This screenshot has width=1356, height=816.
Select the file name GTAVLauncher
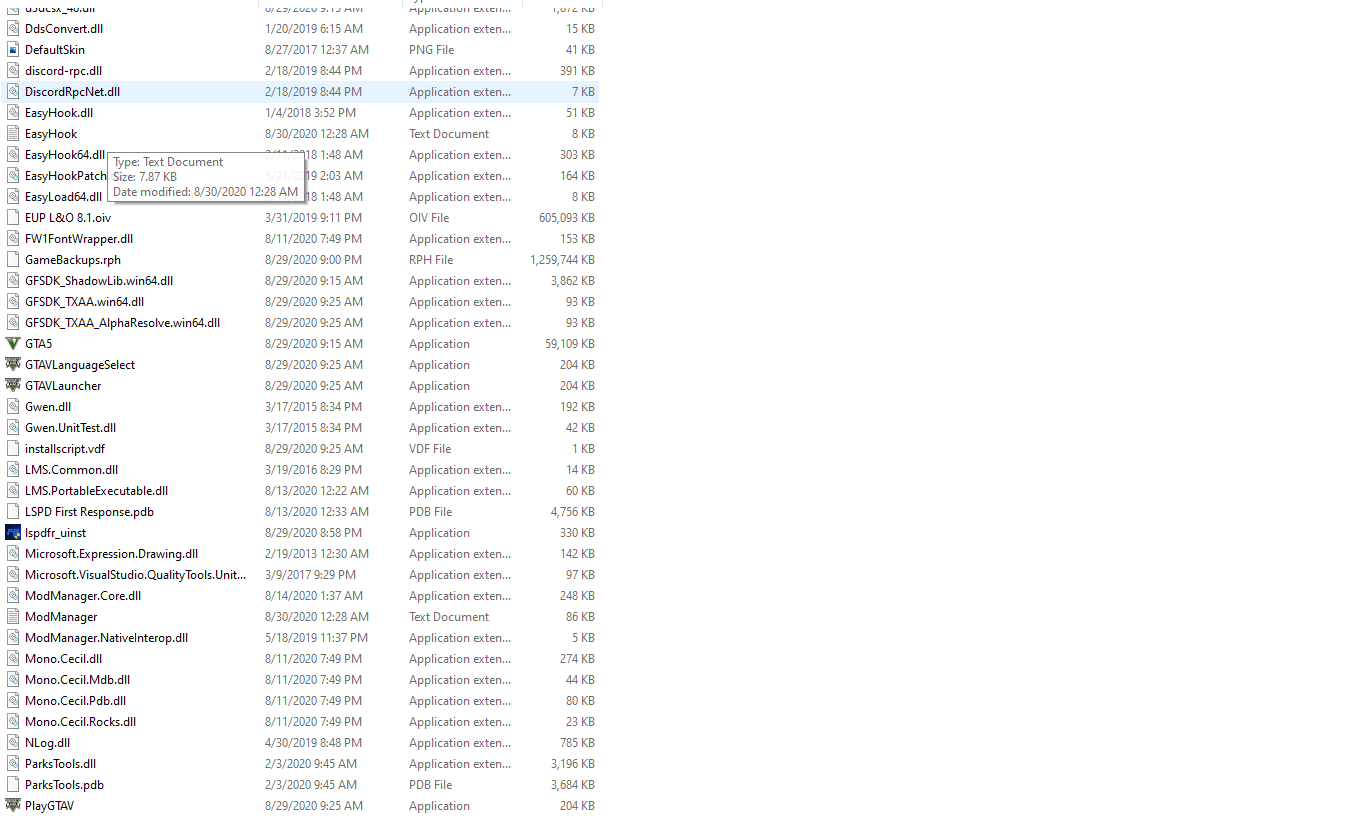click(x=63, y=386)
